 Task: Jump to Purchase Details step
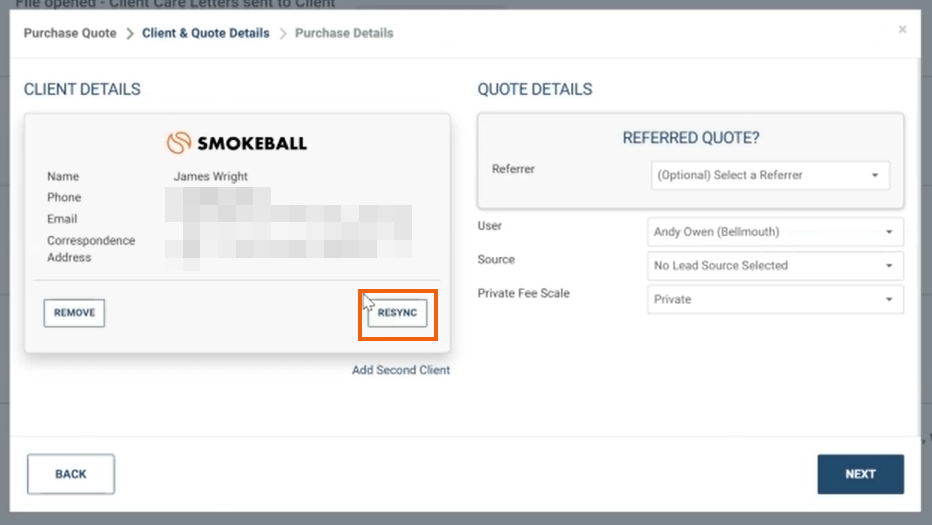click(x=344, y=33)
